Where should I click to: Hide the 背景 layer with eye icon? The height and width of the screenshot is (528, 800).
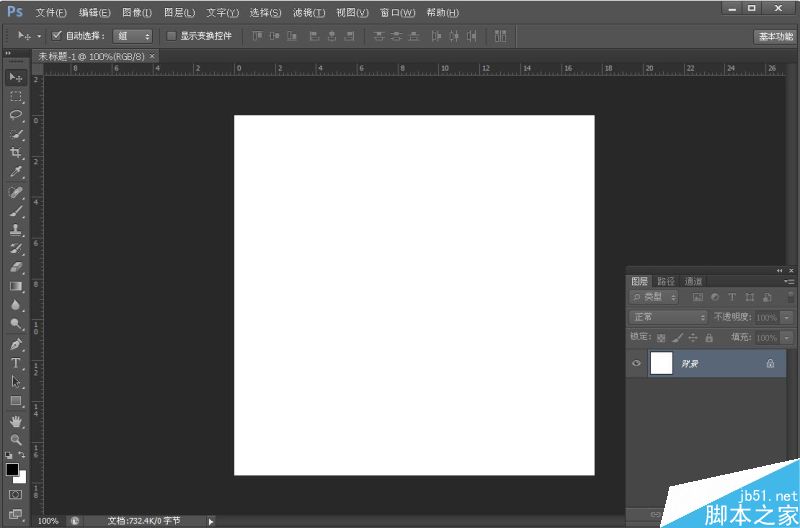(x=636, y=364)
